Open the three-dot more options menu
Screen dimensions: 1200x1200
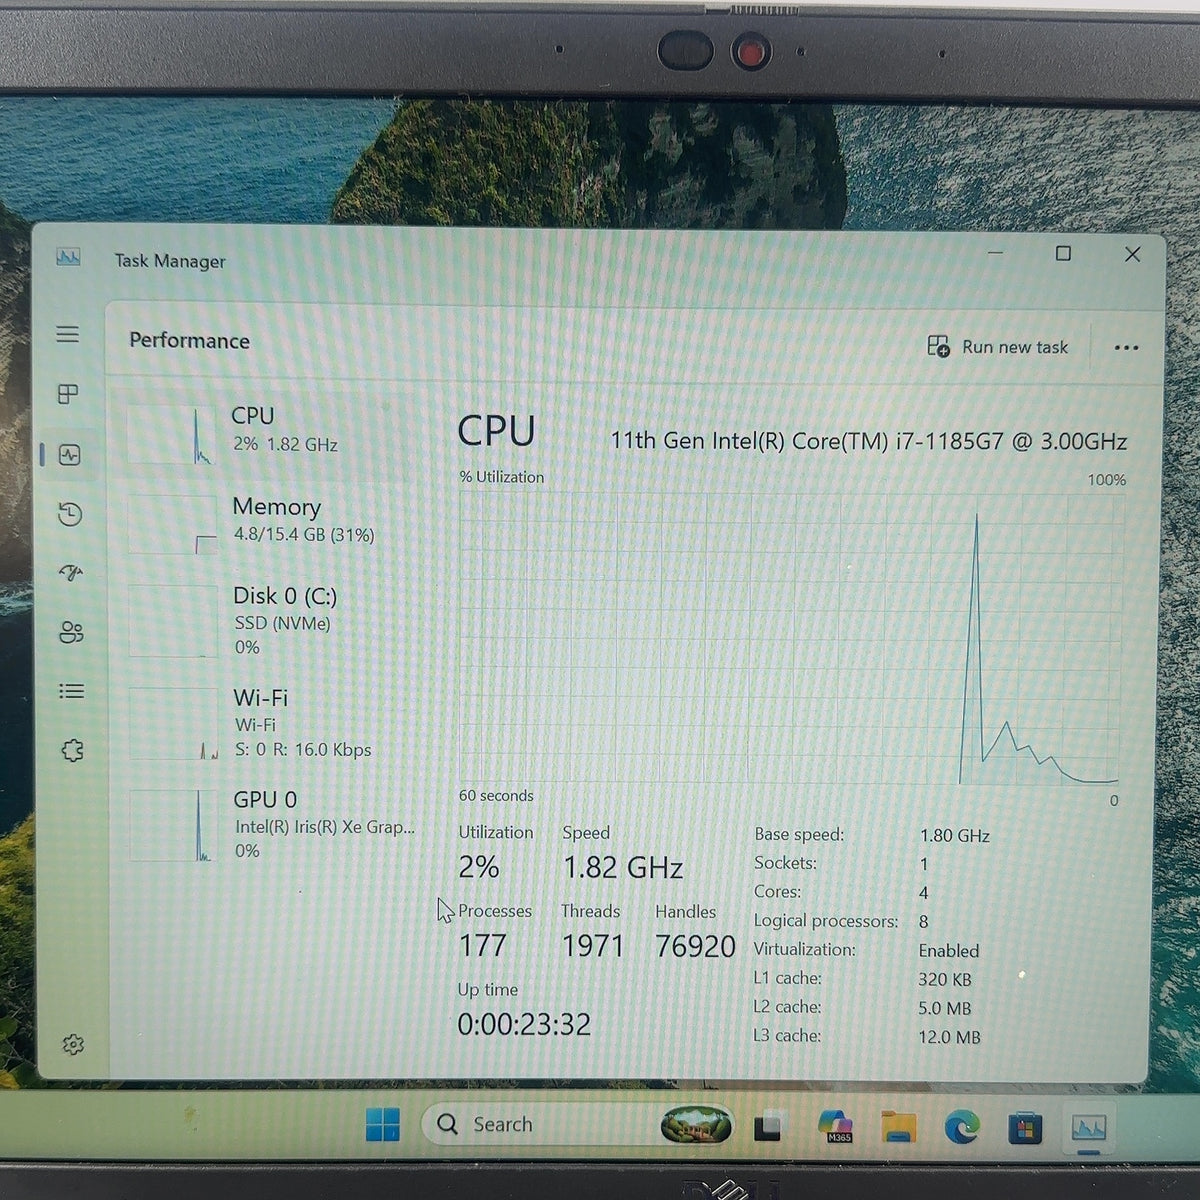coord(1126,348)
